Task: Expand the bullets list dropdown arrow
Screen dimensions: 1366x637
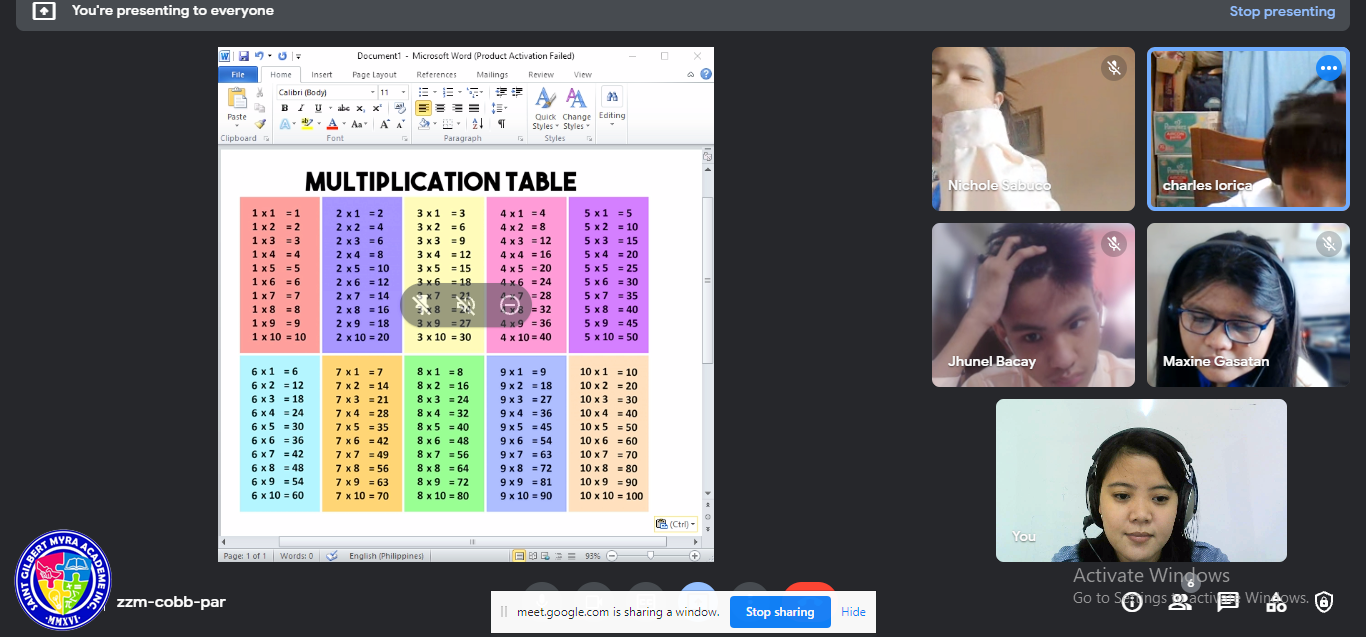Action: click(434, 92)
